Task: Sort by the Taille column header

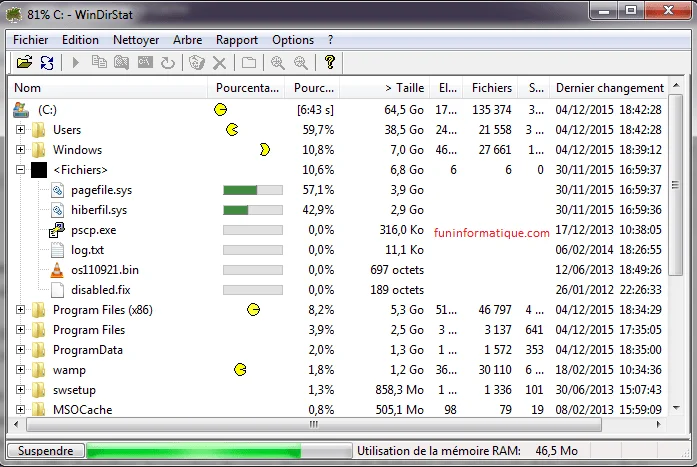Action: point(385,88)
